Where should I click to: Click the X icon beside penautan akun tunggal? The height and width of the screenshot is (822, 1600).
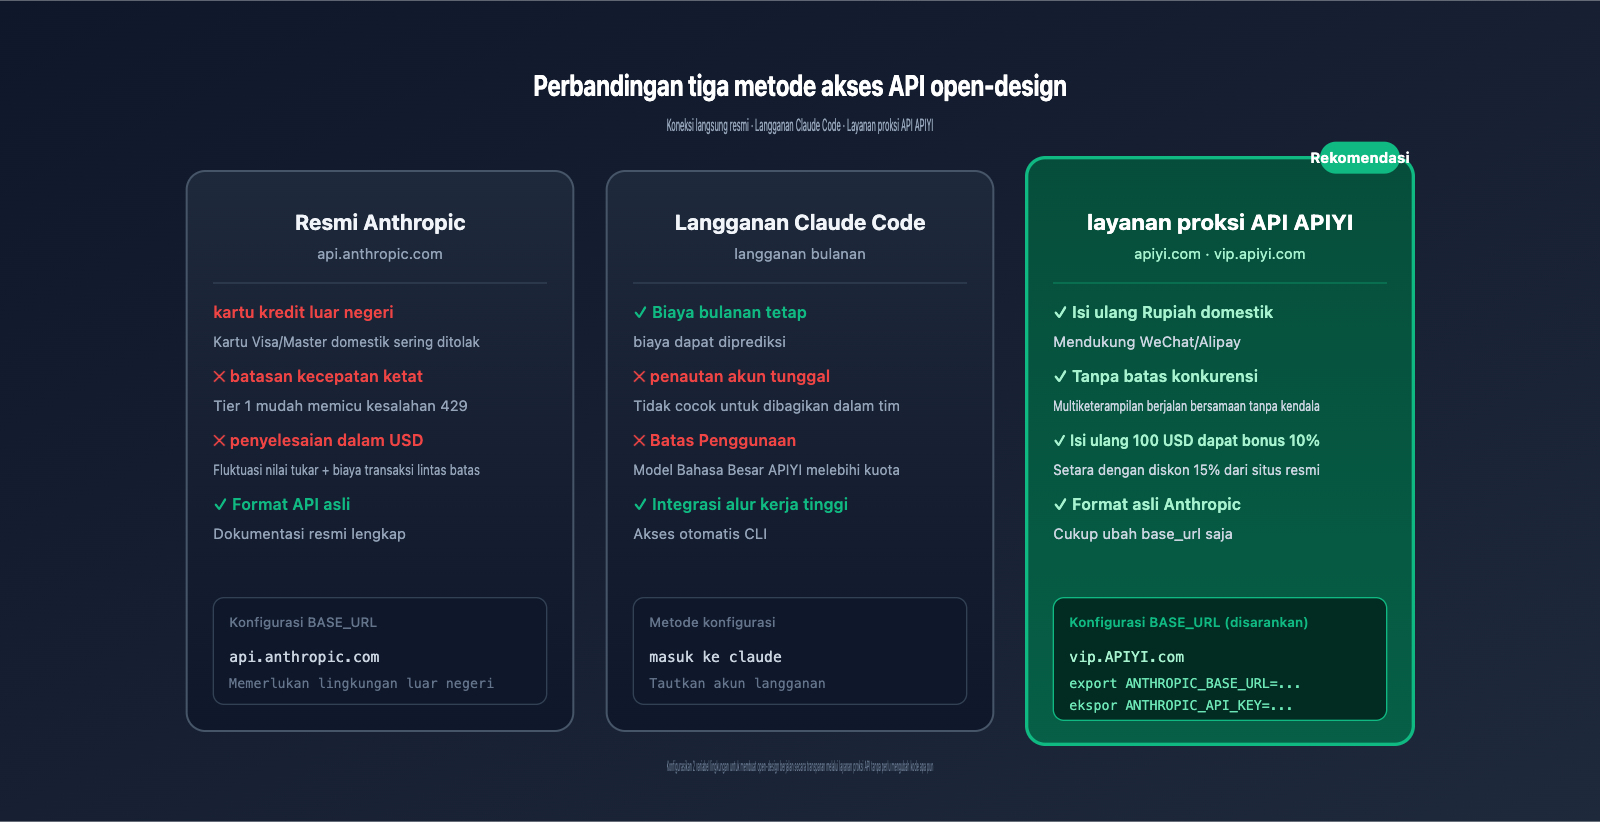[x=639, y=377]
